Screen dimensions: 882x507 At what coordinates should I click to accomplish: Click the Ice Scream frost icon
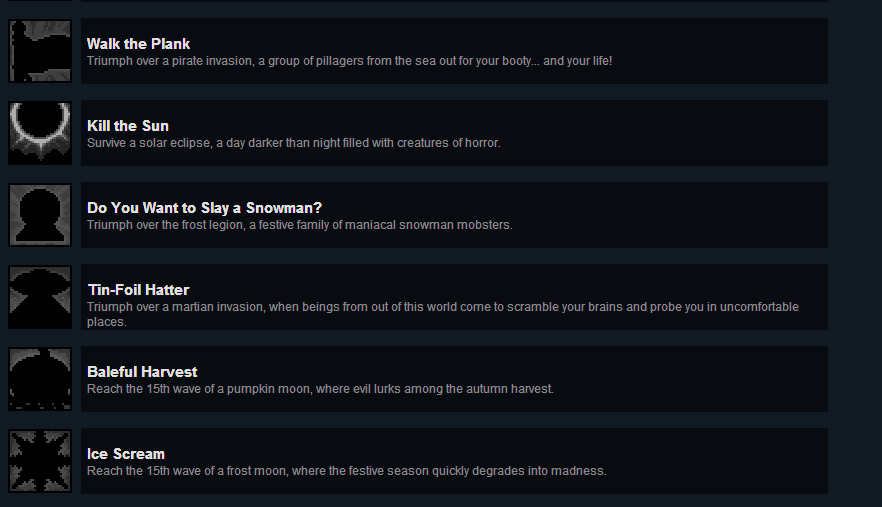40,461
